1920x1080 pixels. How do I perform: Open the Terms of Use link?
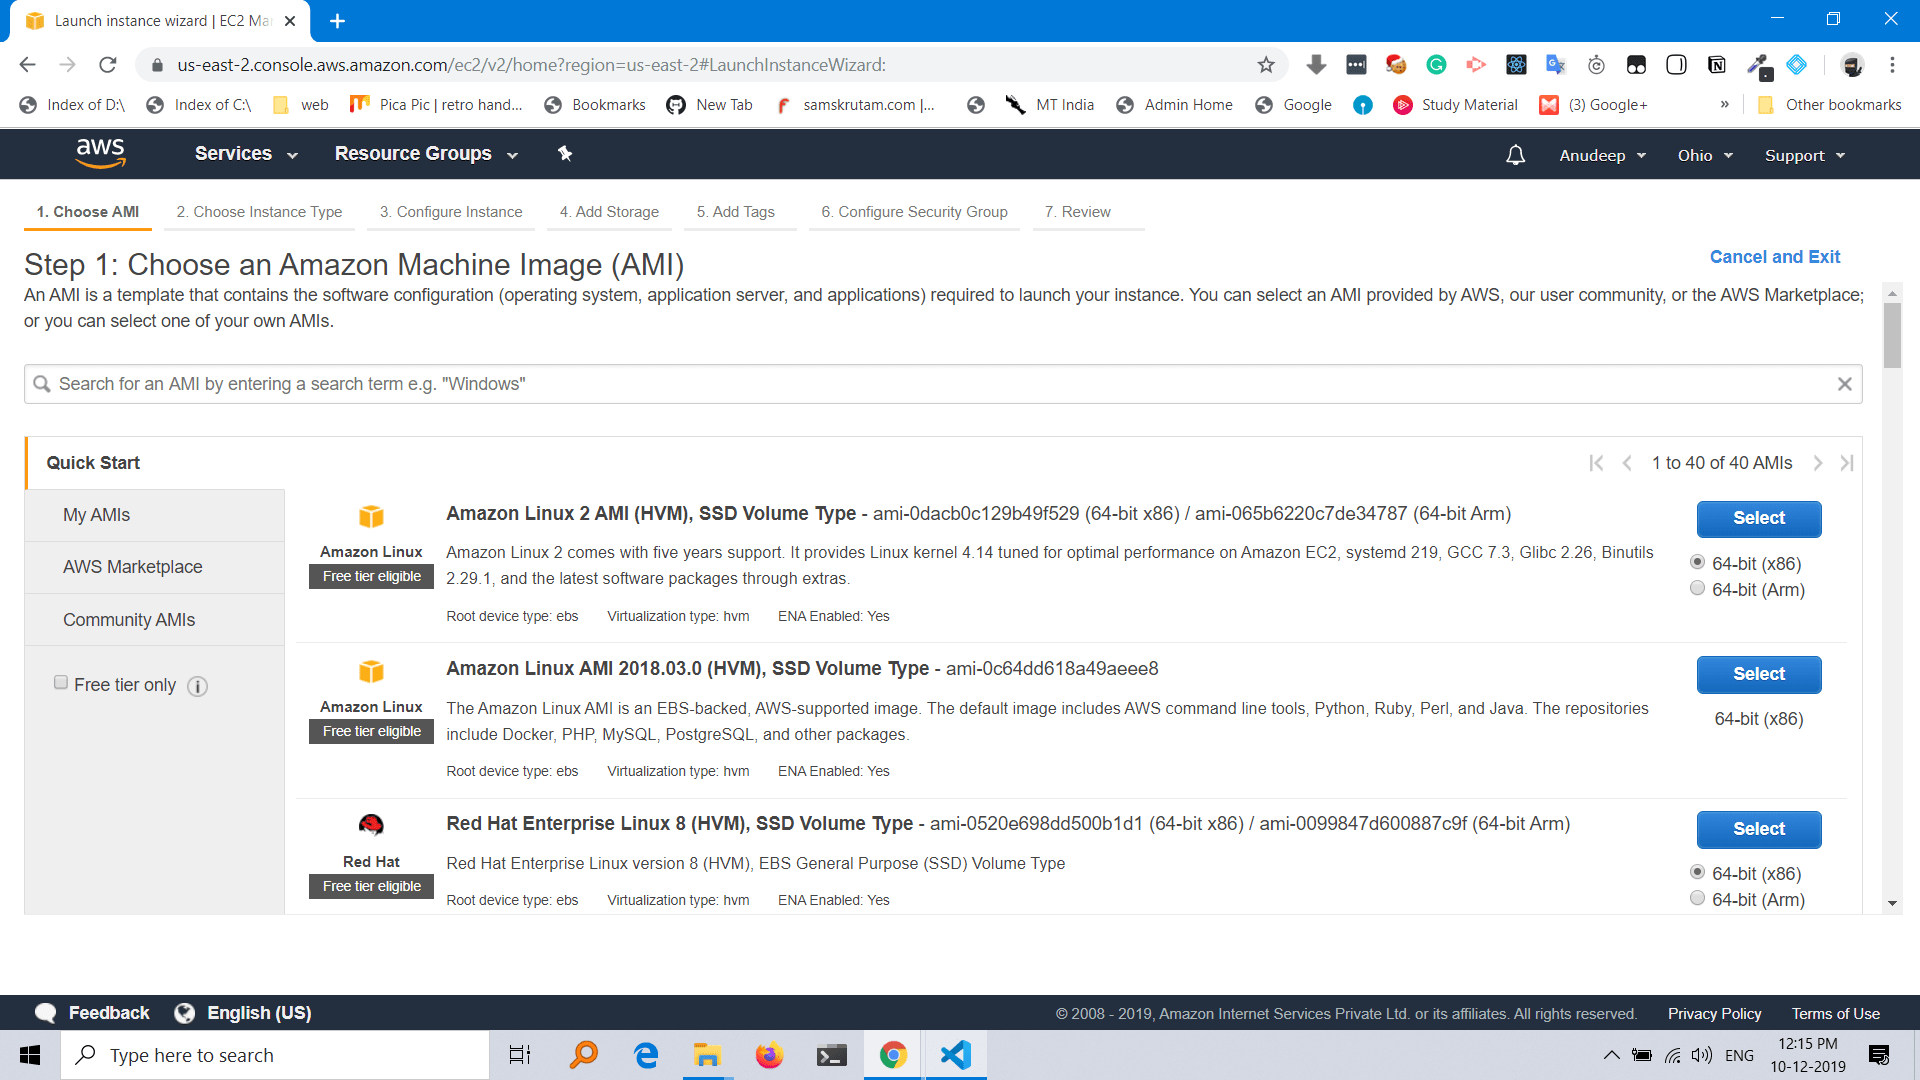tap(1835, 1014)
